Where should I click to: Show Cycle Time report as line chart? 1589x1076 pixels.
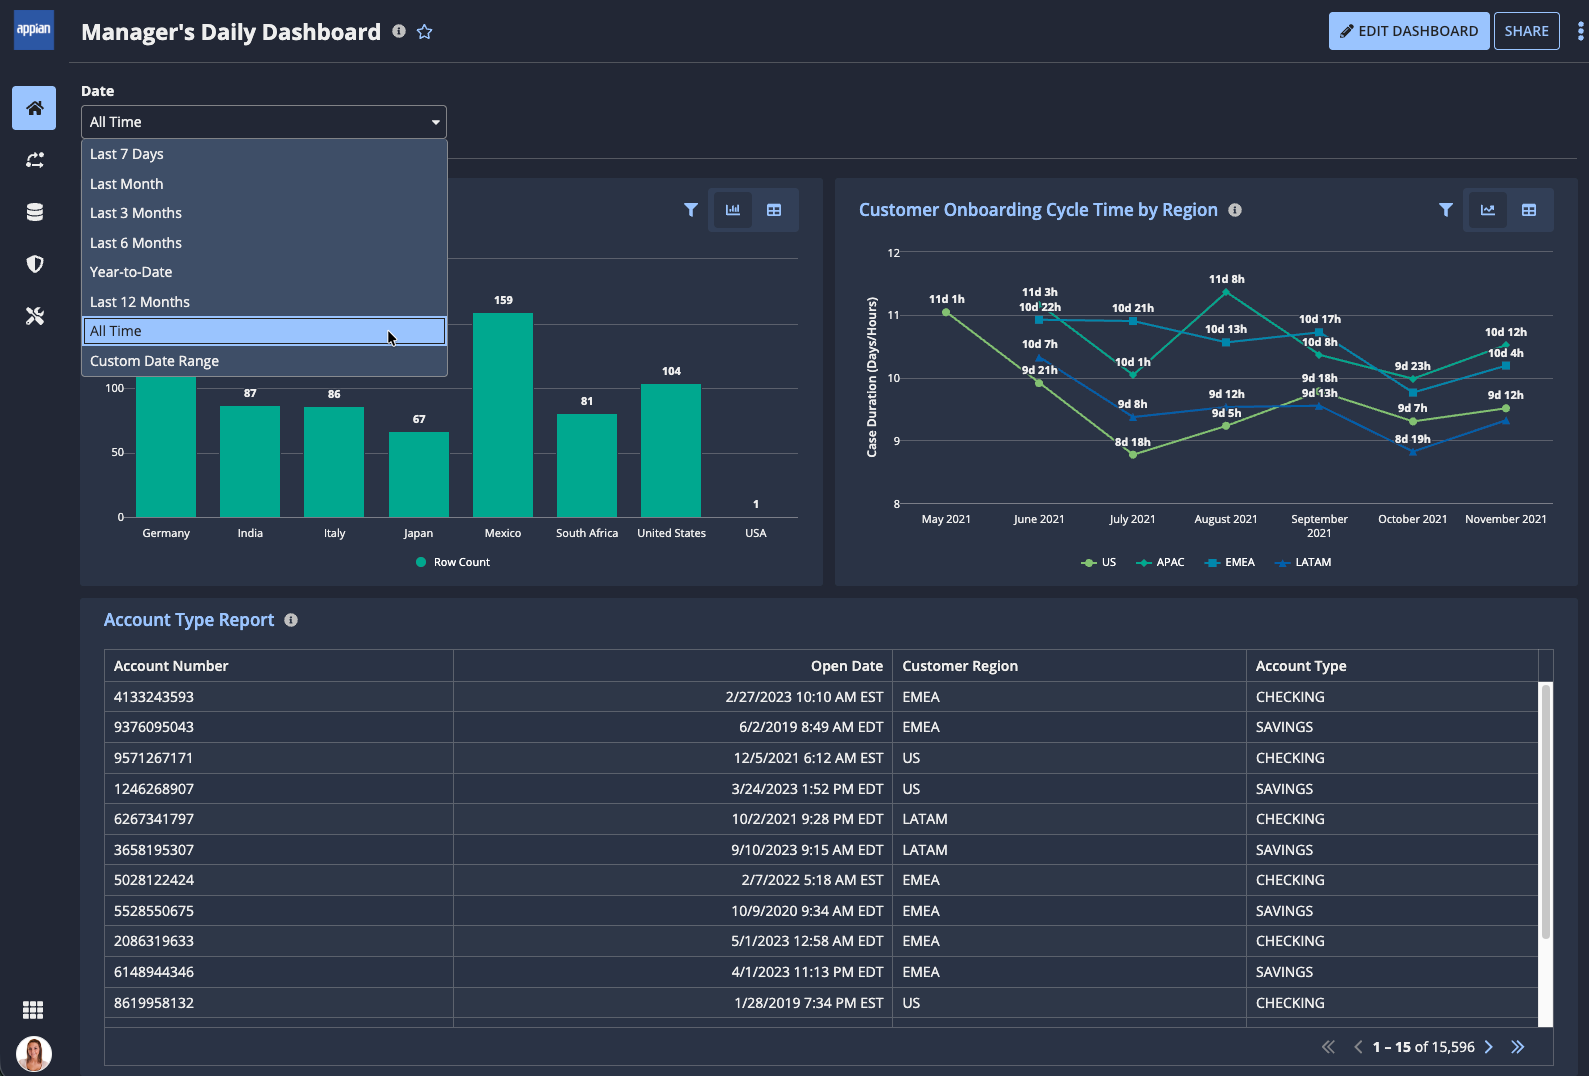point(1488,210)
